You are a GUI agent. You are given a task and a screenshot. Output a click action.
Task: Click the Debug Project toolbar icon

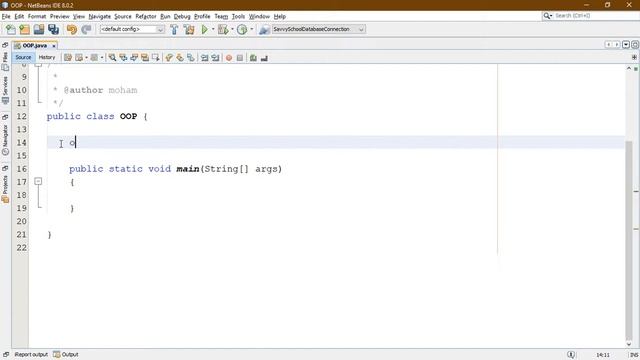pos(223,29)
